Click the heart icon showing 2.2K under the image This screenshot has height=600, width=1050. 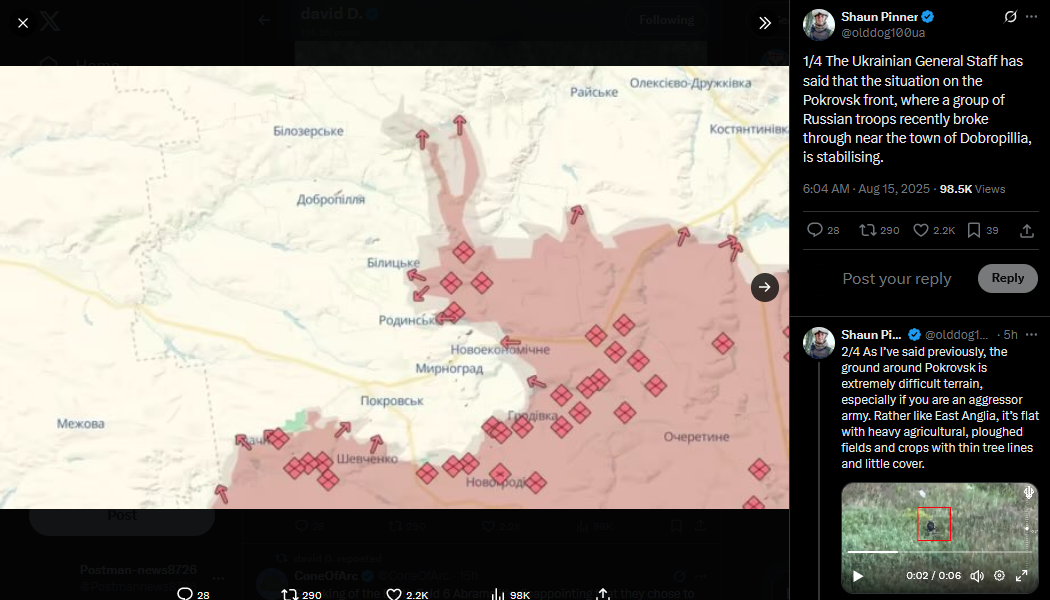click(407, 594)
